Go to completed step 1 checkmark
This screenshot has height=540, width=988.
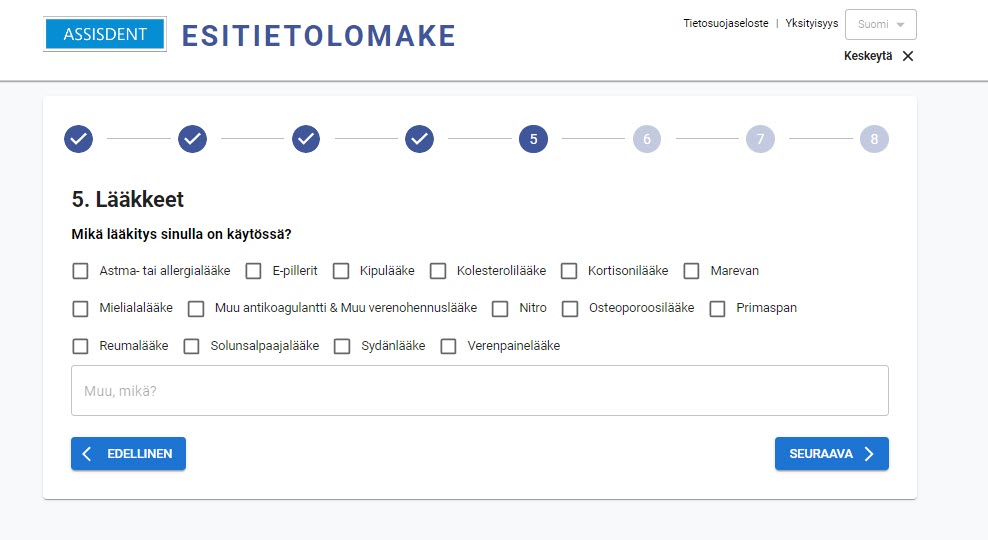click(x=79, y=139)
